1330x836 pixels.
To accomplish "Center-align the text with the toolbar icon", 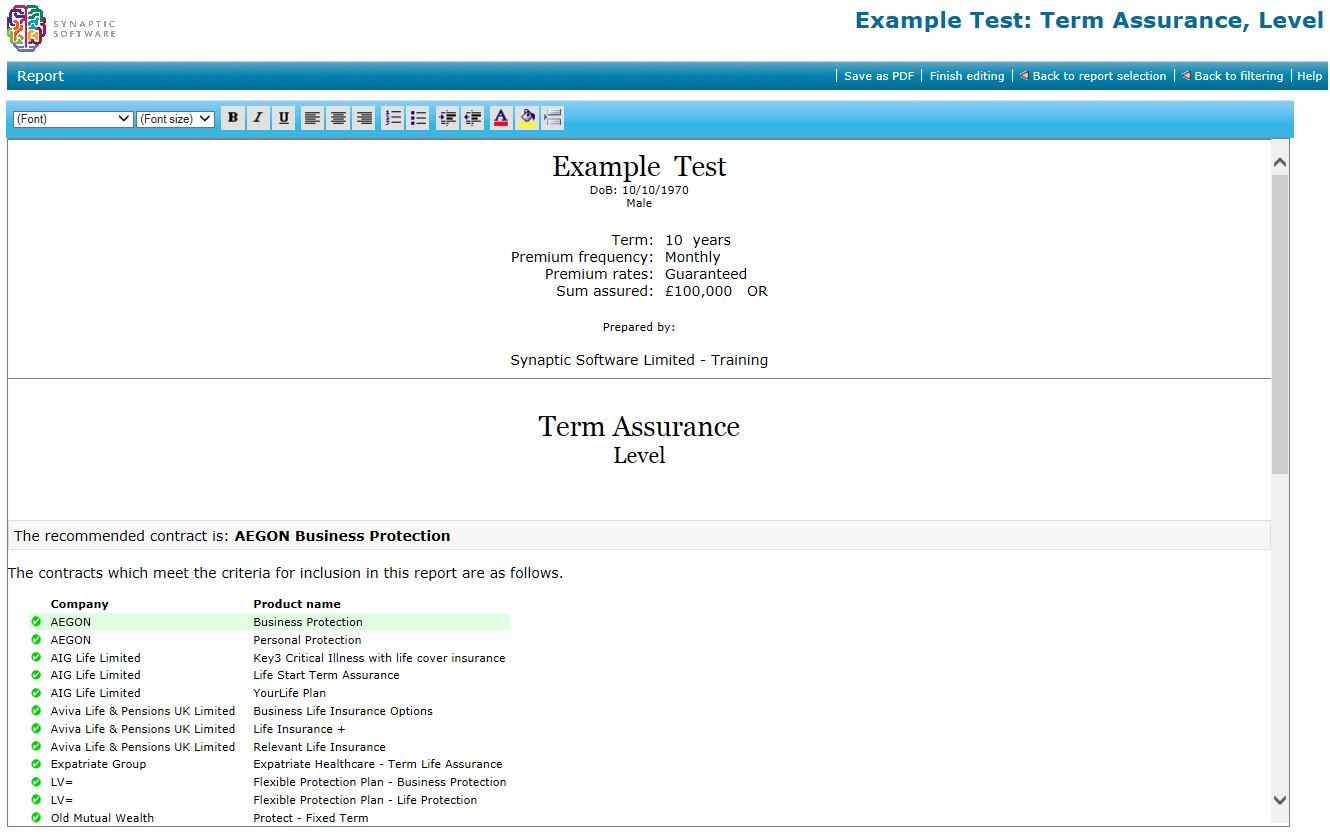I will tap(339, 118).
